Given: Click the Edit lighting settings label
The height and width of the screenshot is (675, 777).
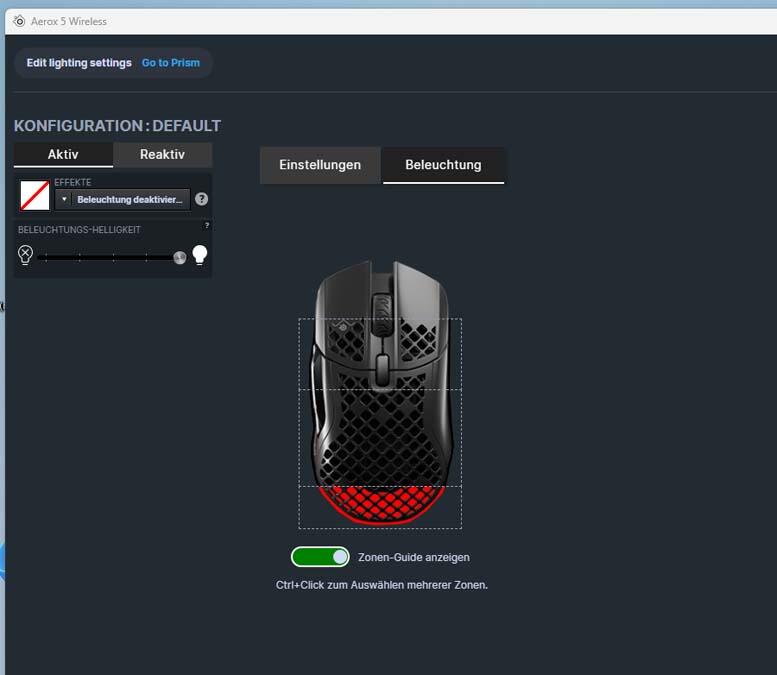Looking at the screenshot, I should 79,63.
